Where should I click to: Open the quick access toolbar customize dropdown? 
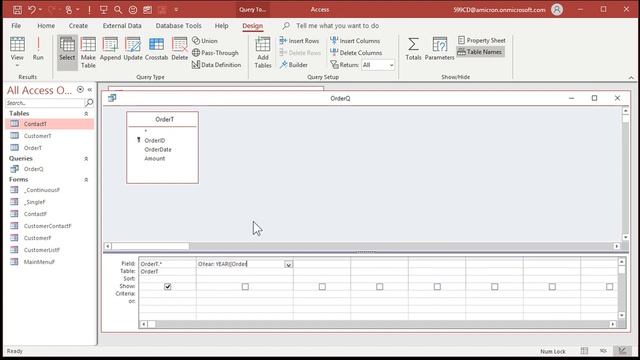pos(176,9)
